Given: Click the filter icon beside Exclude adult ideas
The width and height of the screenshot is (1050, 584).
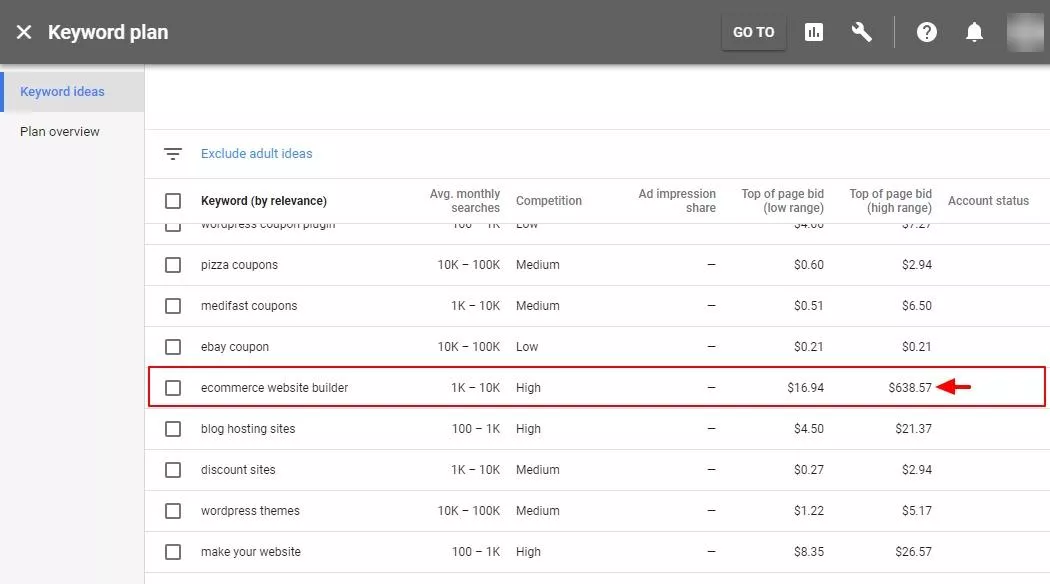Looking at the screenshot, I should click(173, 154).
